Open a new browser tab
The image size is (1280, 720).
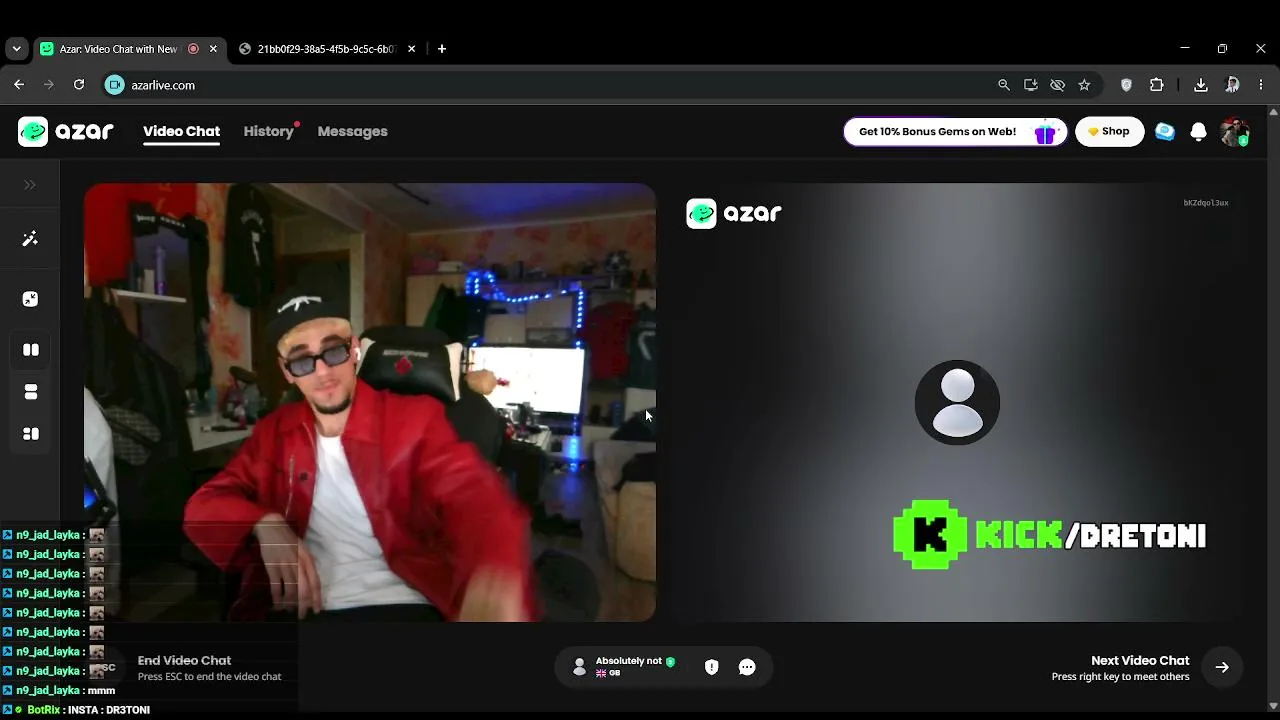[x=442, y=49]
